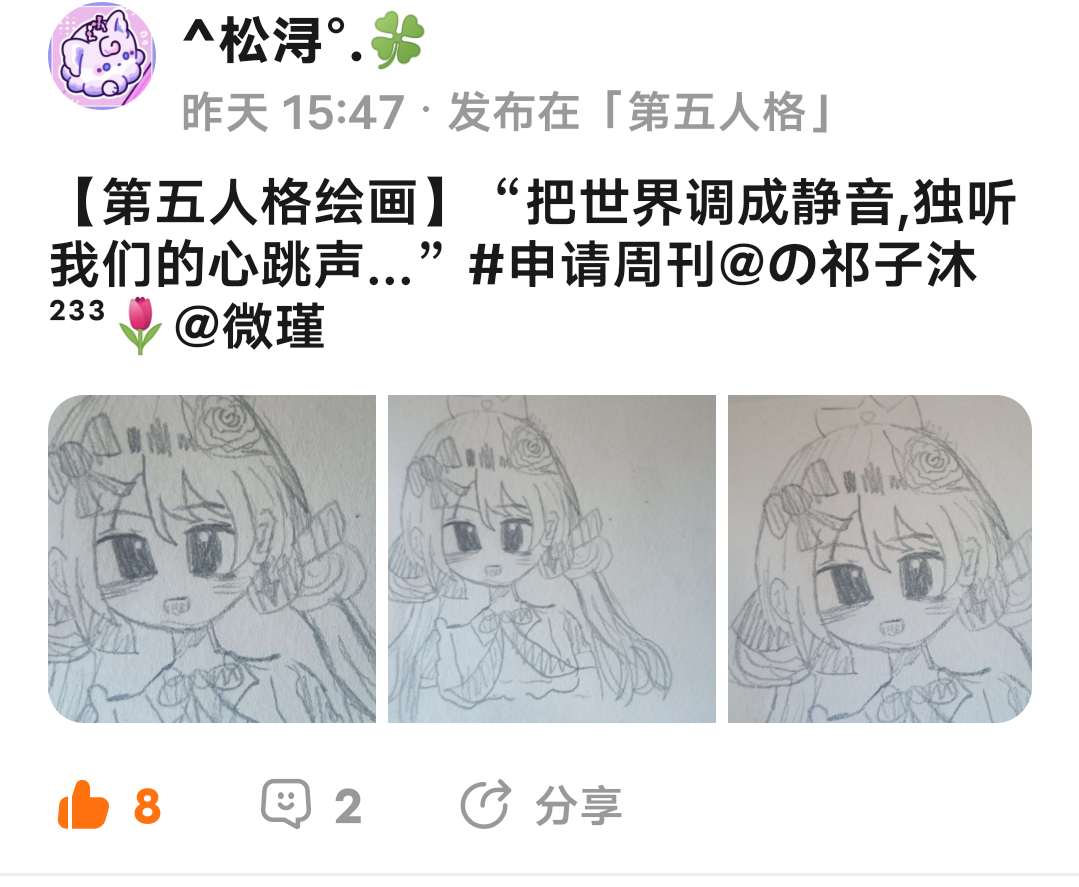Open the poster's bunny avatar profile

pos(102,56)
